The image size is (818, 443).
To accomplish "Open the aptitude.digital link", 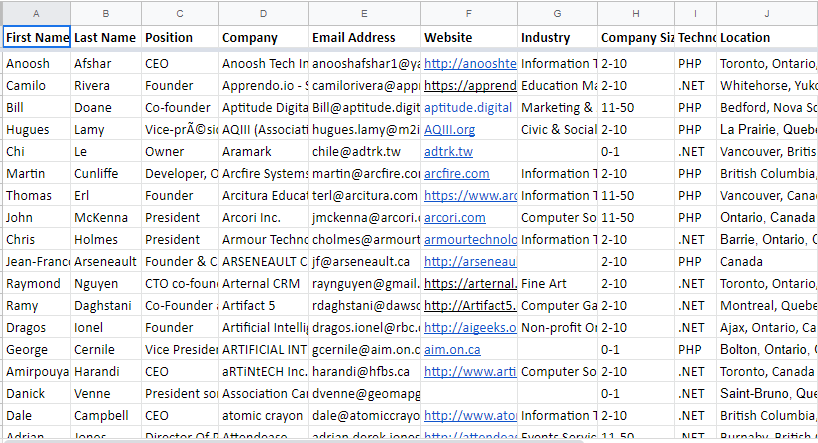I will pyautogui.click(x=468, y=107).
